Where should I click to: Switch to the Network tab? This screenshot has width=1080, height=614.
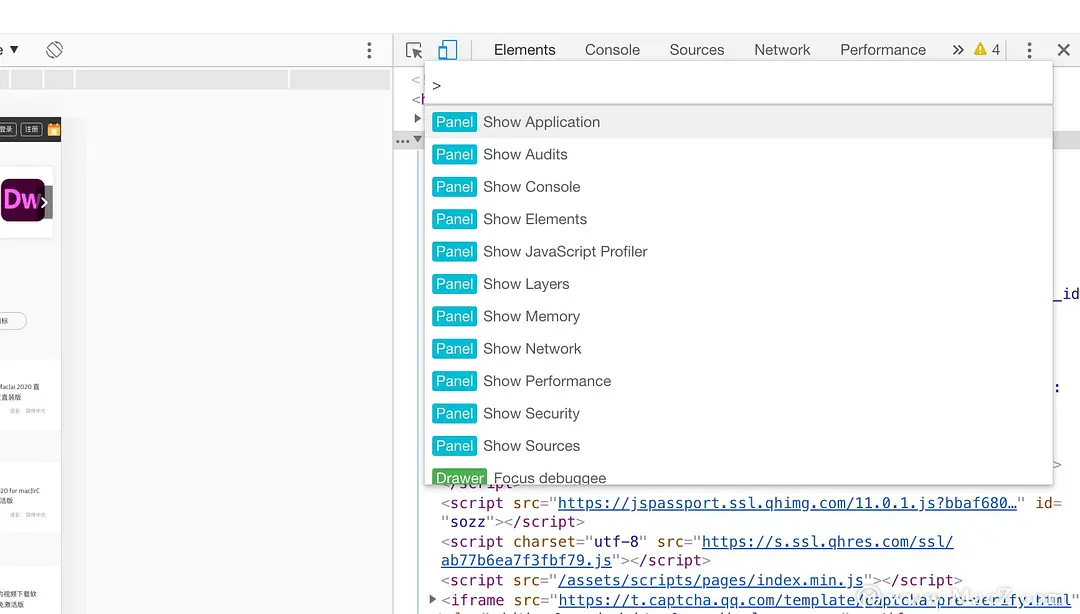coord(782,50)
